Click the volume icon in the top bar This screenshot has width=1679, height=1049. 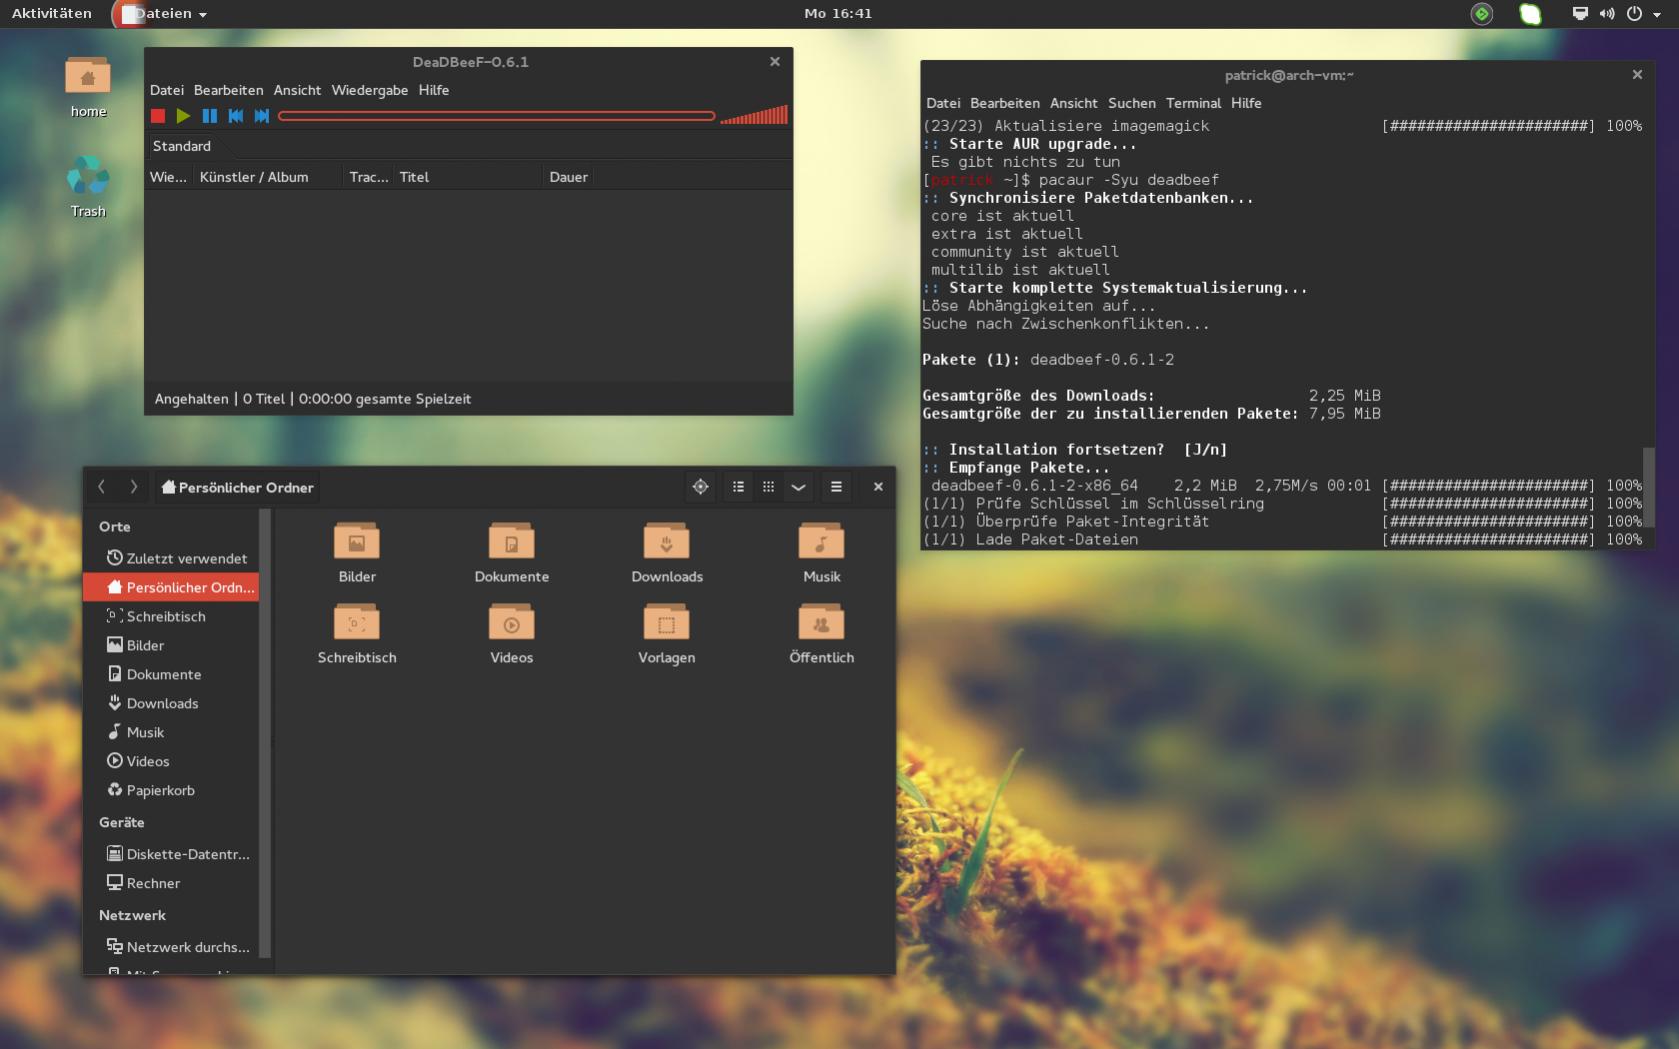point(1607,13)
